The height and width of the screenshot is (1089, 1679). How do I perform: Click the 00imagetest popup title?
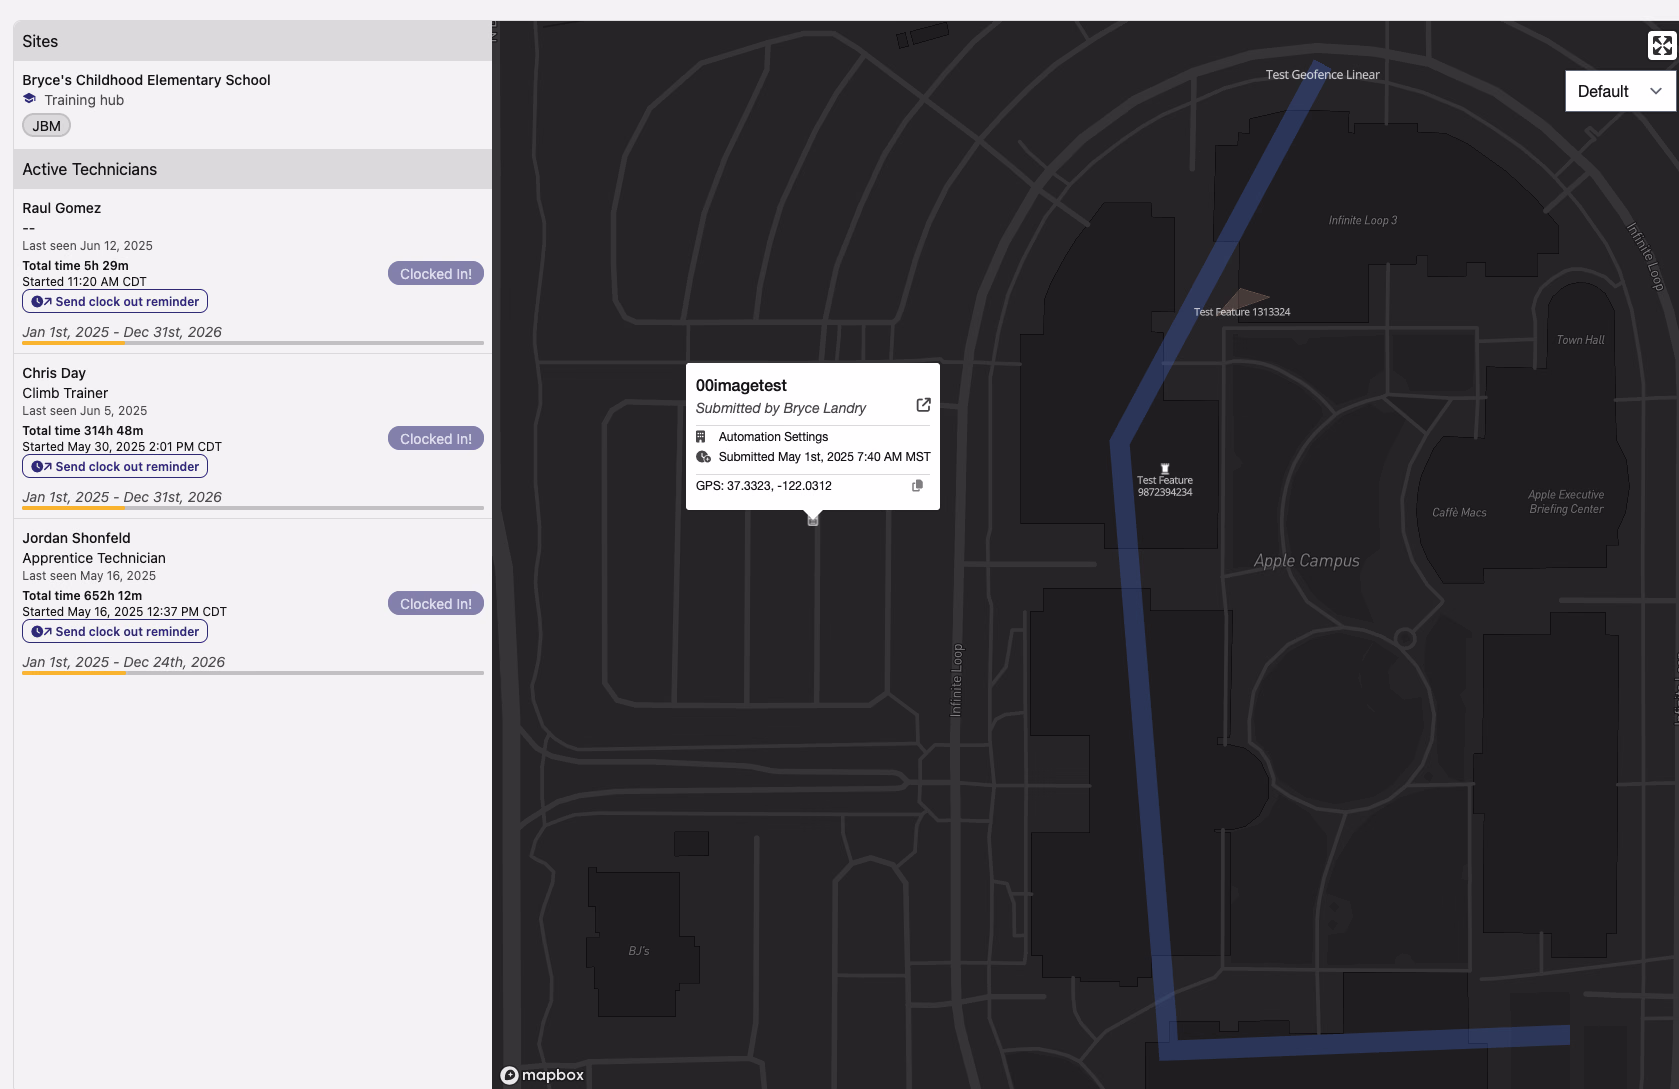[x=741, y=386]
